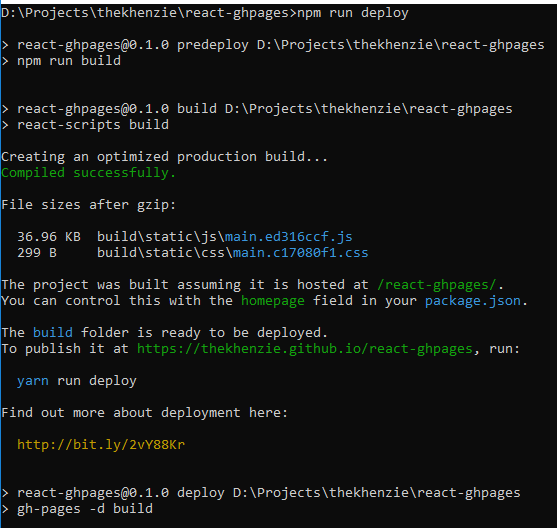Click the 299 B file size
557x528 pixels.
coord(37,253)
